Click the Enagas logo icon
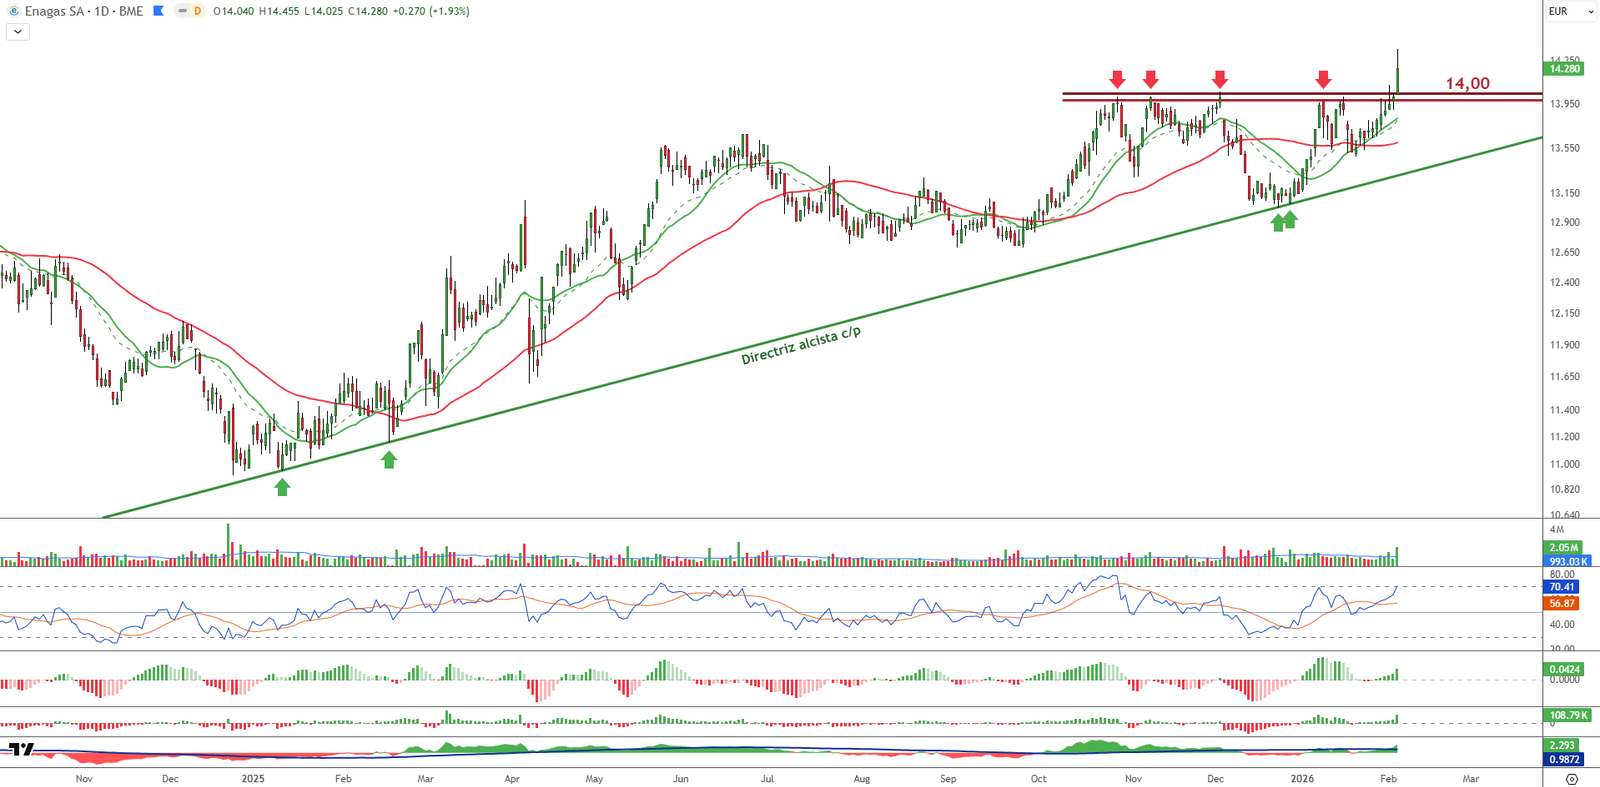 pyautogui.click(x=13, y=11)
